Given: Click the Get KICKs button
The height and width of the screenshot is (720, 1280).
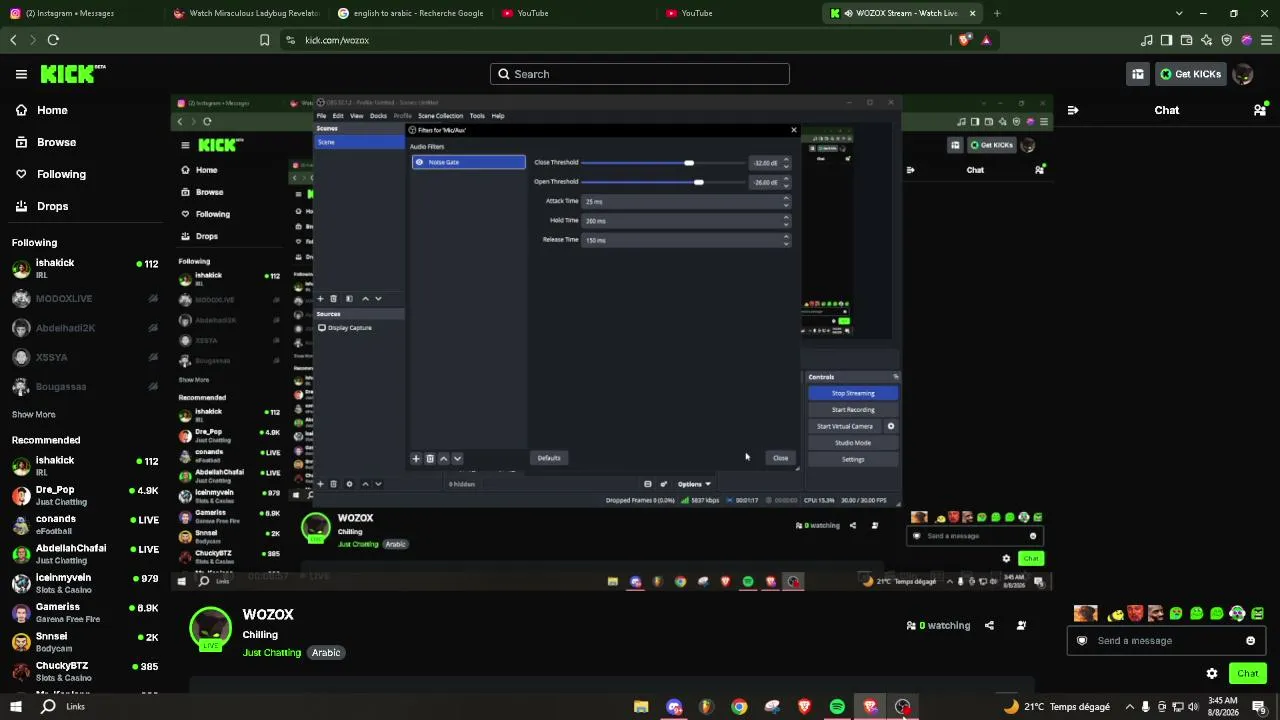Looking at the screenshot, I should (1190, 74).
